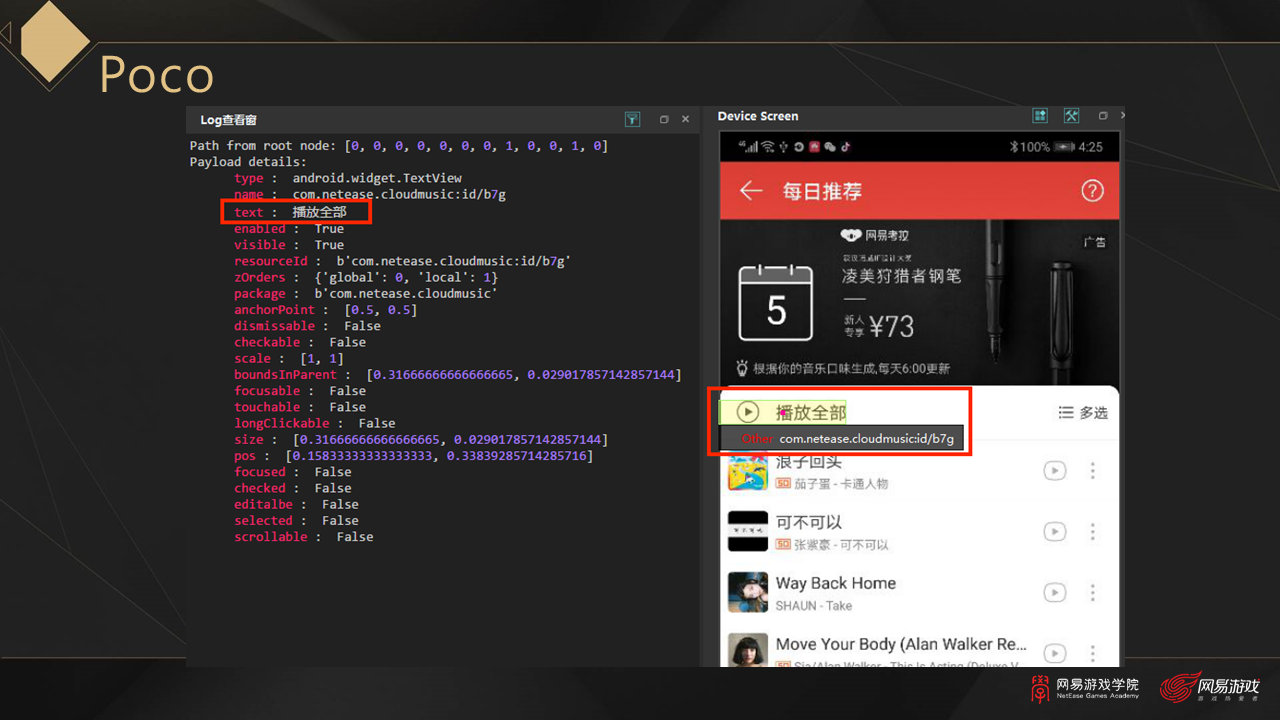Click the filter icon in Log查看窗 header

[x=632, y=119]
